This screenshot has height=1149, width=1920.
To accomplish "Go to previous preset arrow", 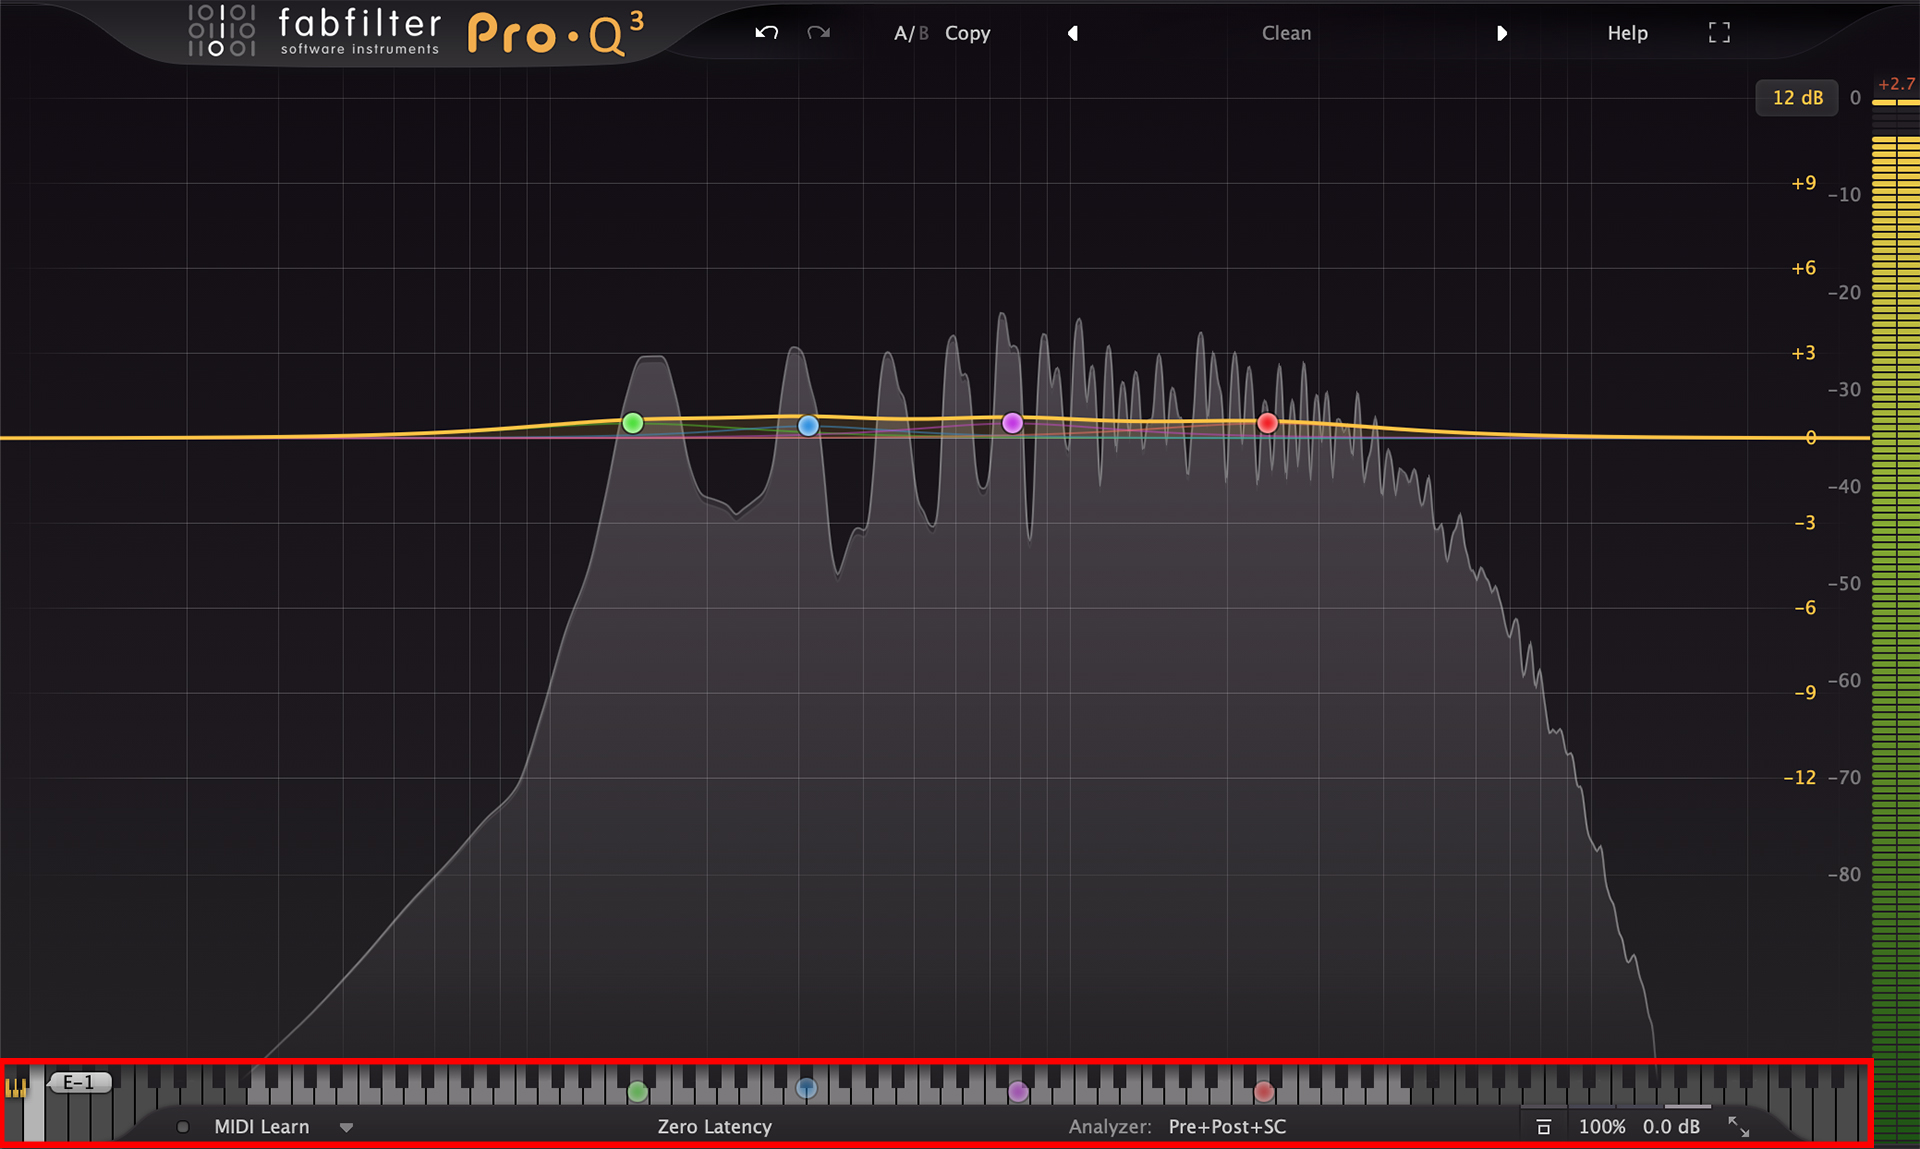I will (1073, 33).
